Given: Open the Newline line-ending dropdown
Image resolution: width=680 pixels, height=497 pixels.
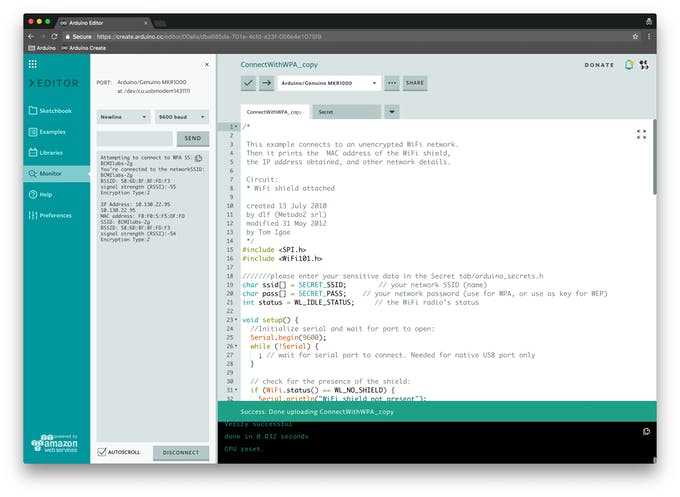Looking at the screenshot, I should pyautogui.click(x=123, y=117).
